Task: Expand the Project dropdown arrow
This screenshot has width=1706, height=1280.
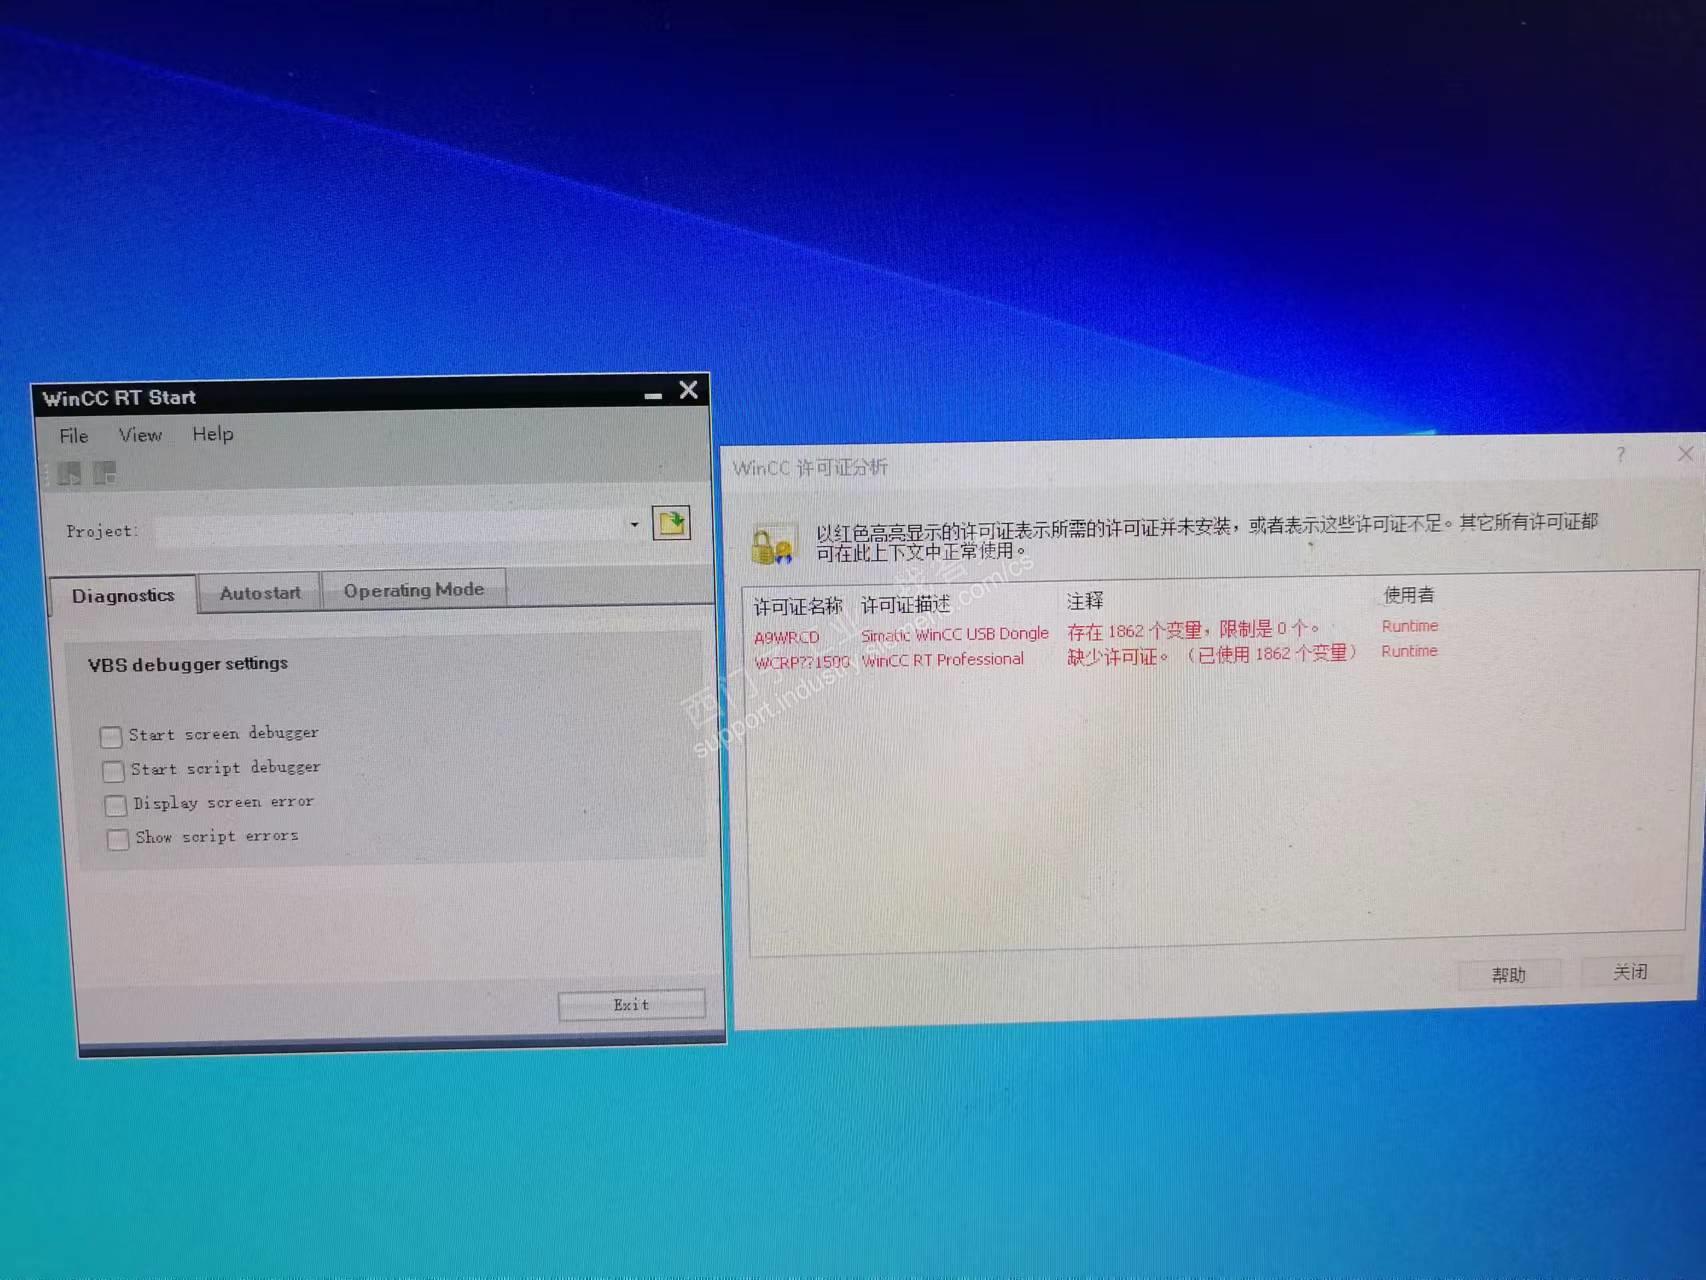Action: point(634,524)
